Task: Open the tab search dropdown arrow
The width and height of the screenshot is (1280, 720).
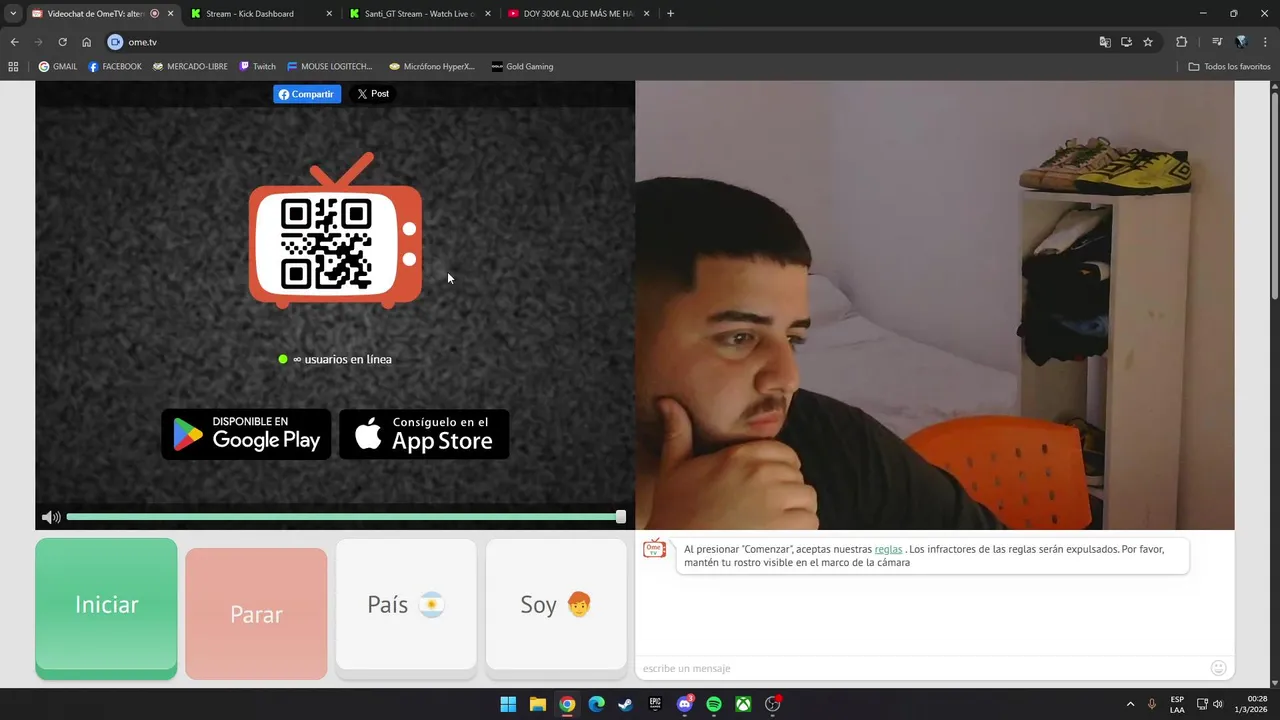Action: 13,14
